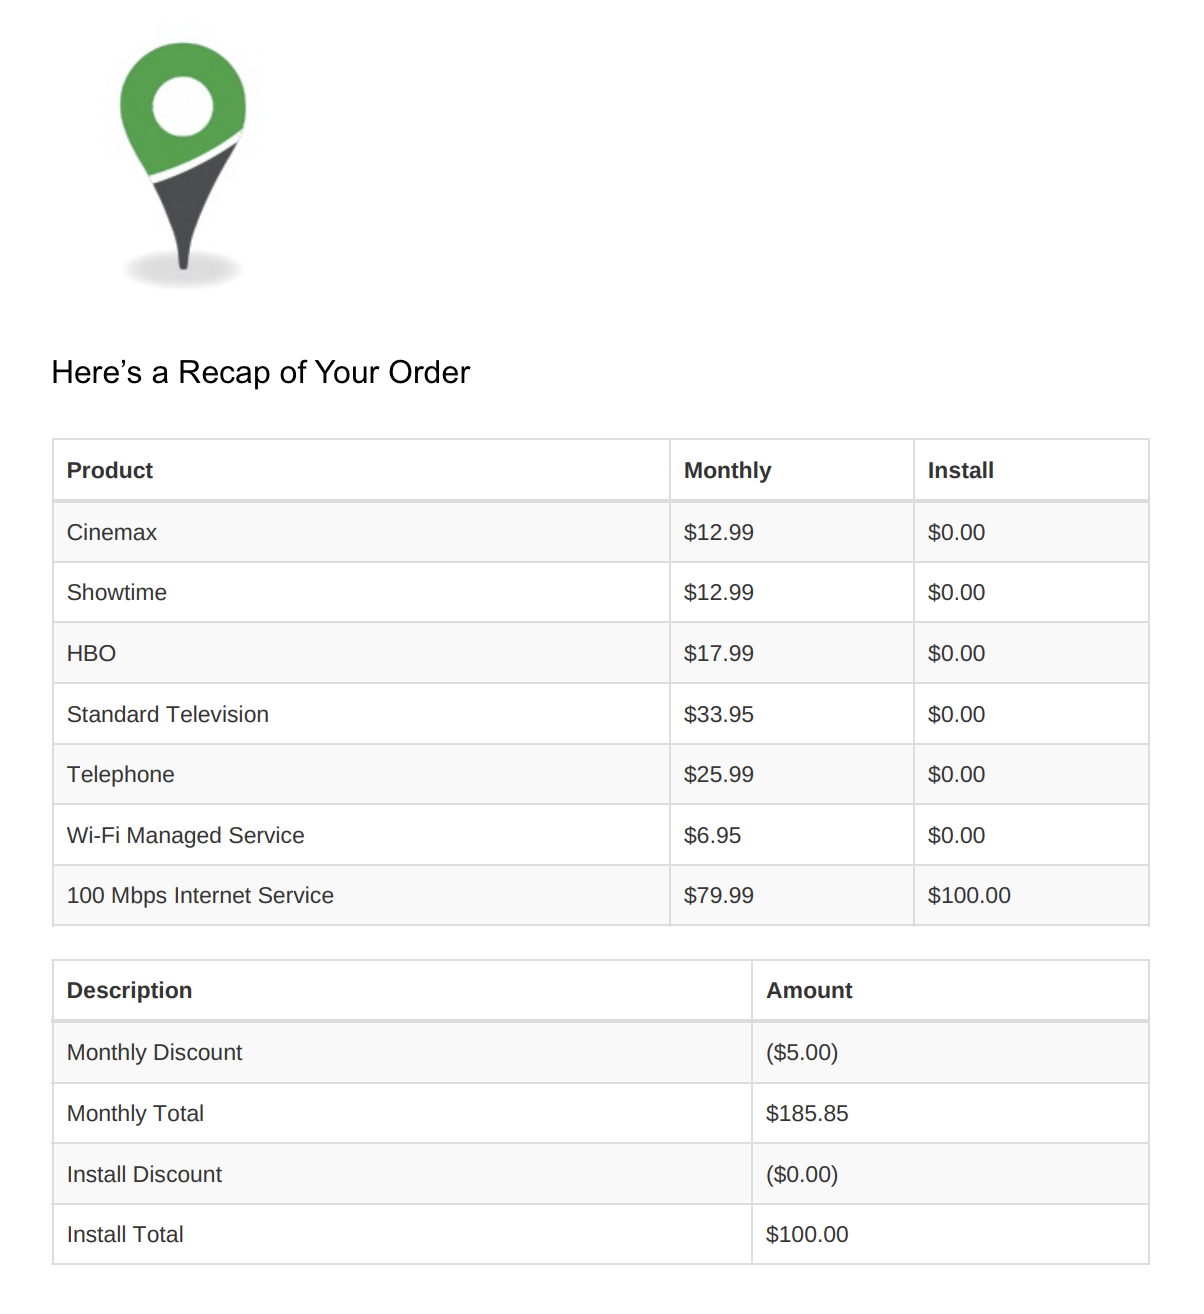The image size is (1204, 1314).
Task: Select the Wi-Fi Managed Service row
Action: click(x=186, y=835)
